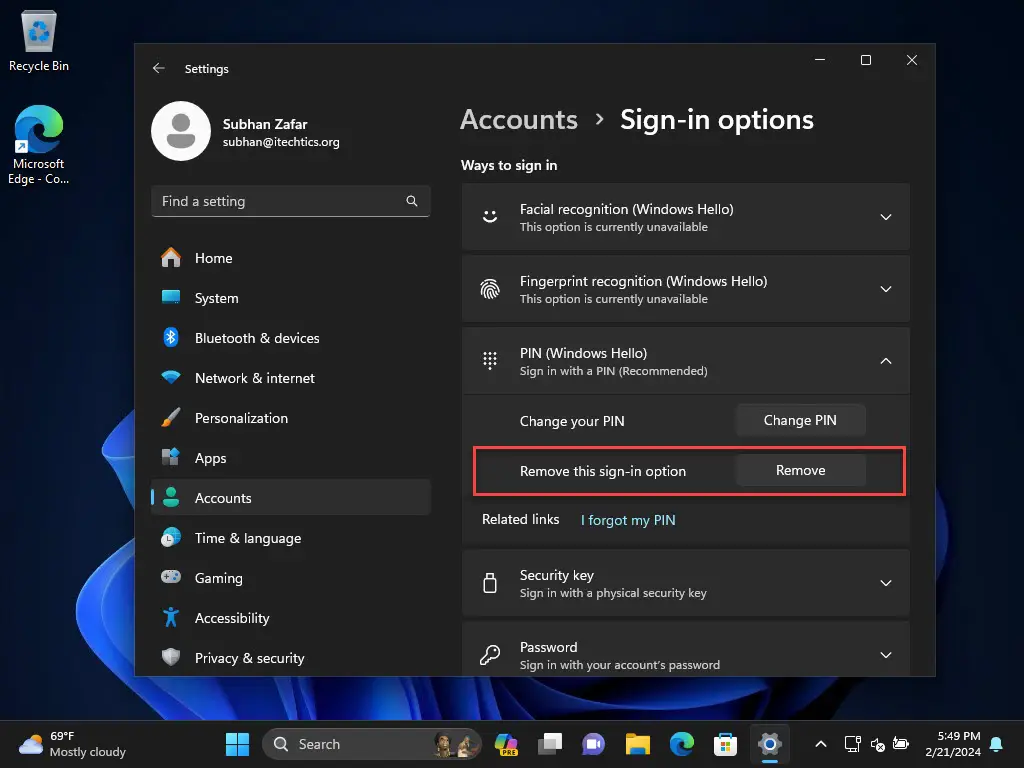Click the Gaming controller icon

point(171,577)
